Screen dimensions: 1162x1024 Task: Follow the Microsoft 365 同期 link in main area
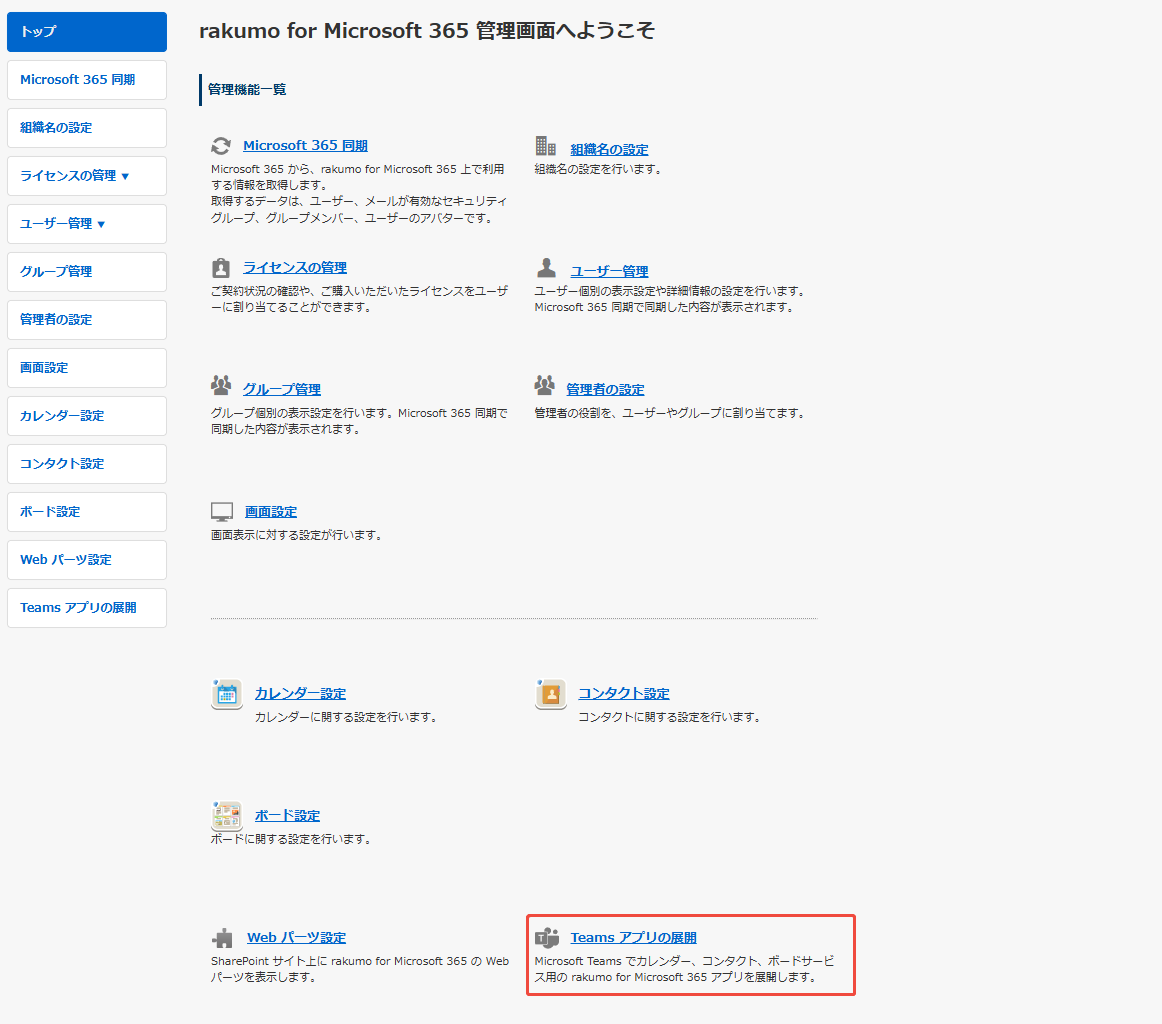[305, 146]
